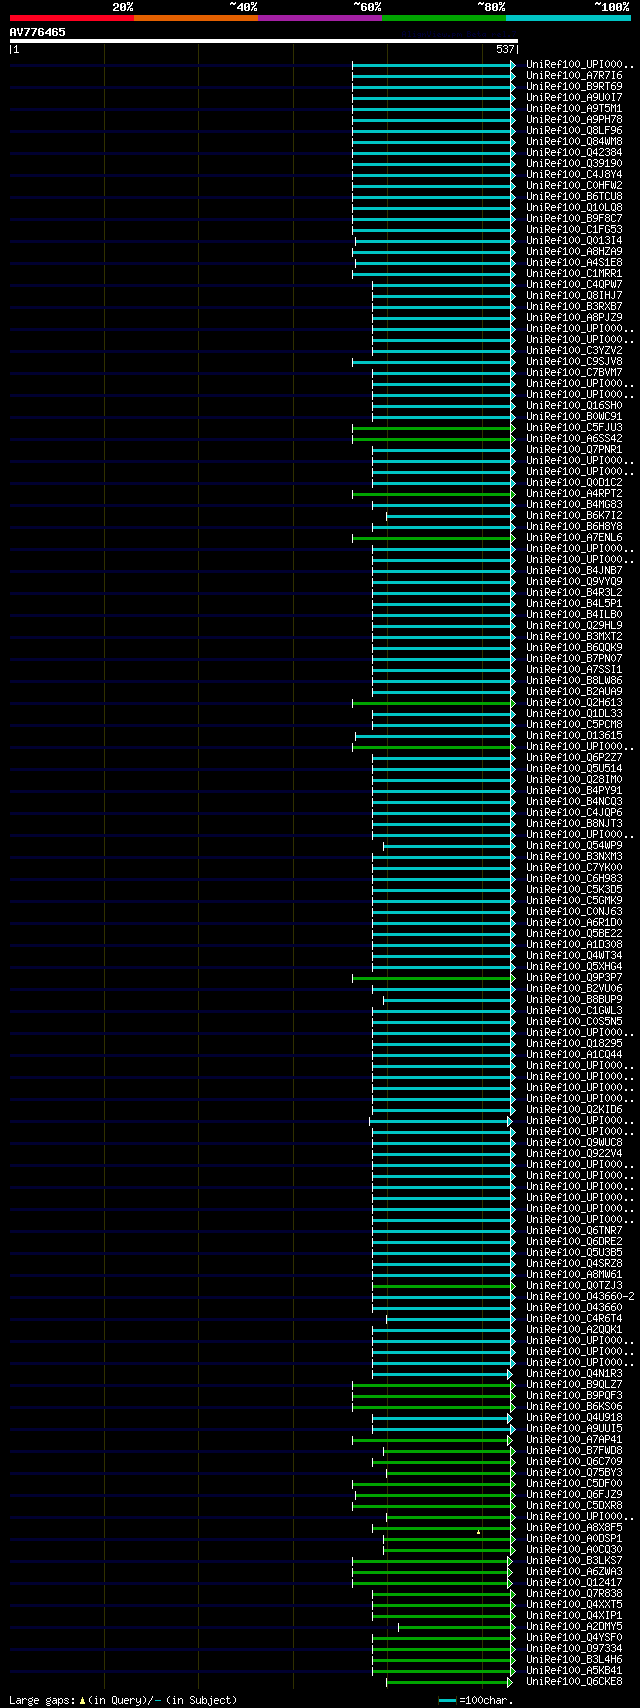Open hit UniRef100_O13615
640x1708 pixels.
[x=574, y=735]
